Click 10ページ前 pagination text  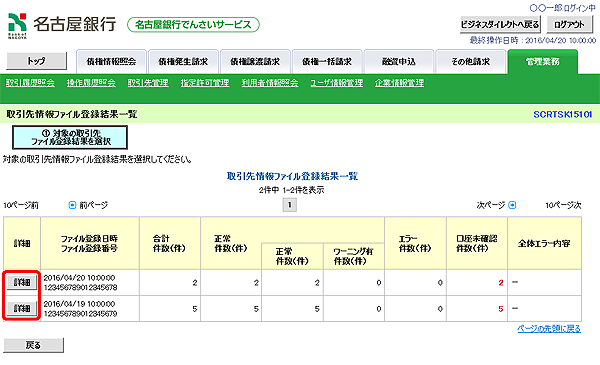(21, 205)
